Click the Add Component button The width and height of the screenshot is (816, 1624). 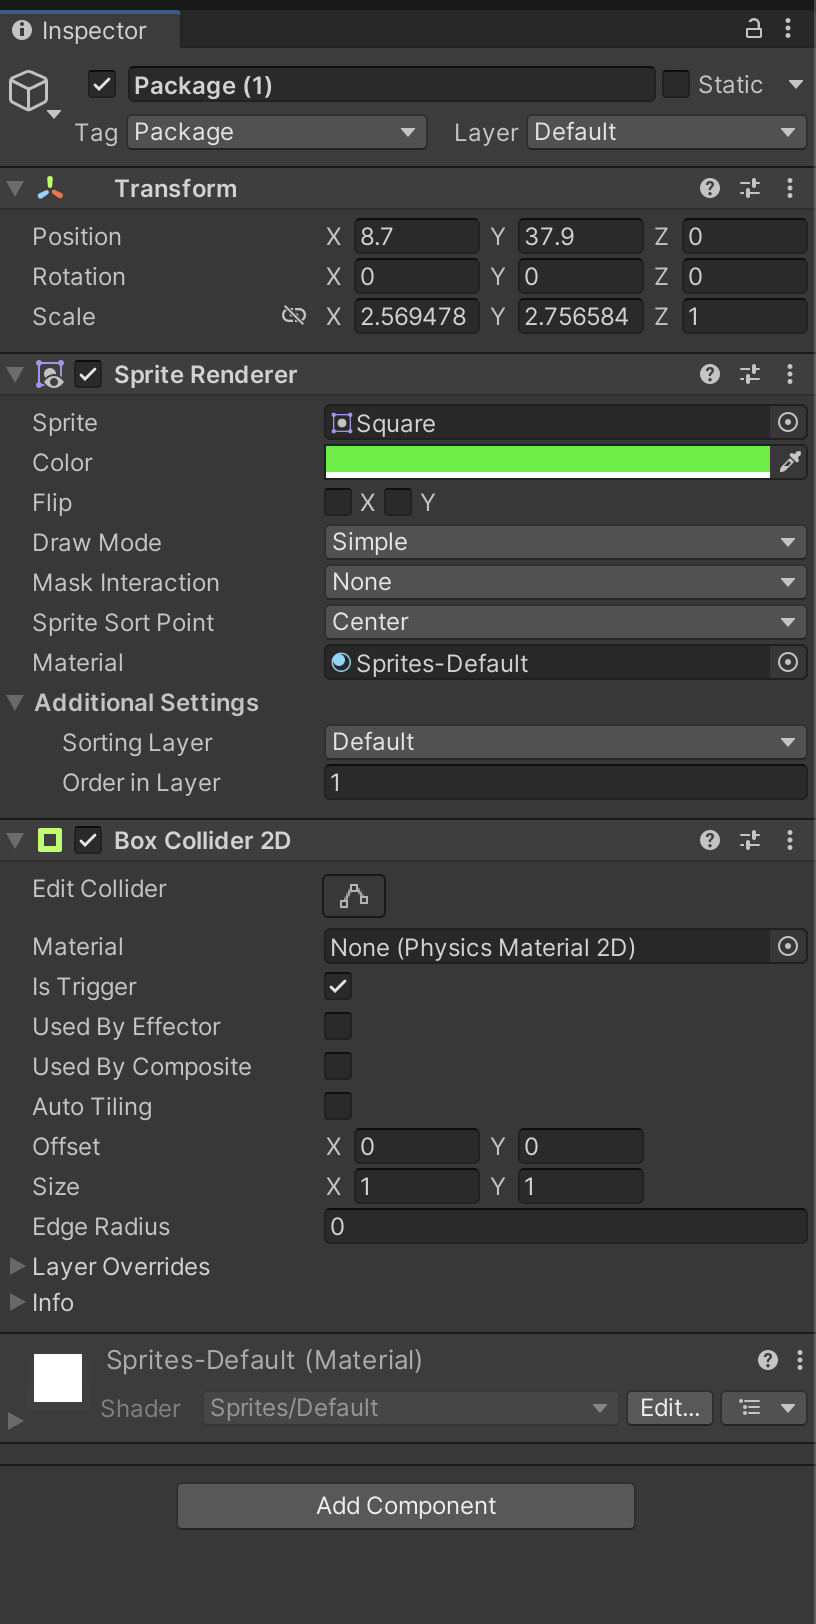click(406, 1505)
